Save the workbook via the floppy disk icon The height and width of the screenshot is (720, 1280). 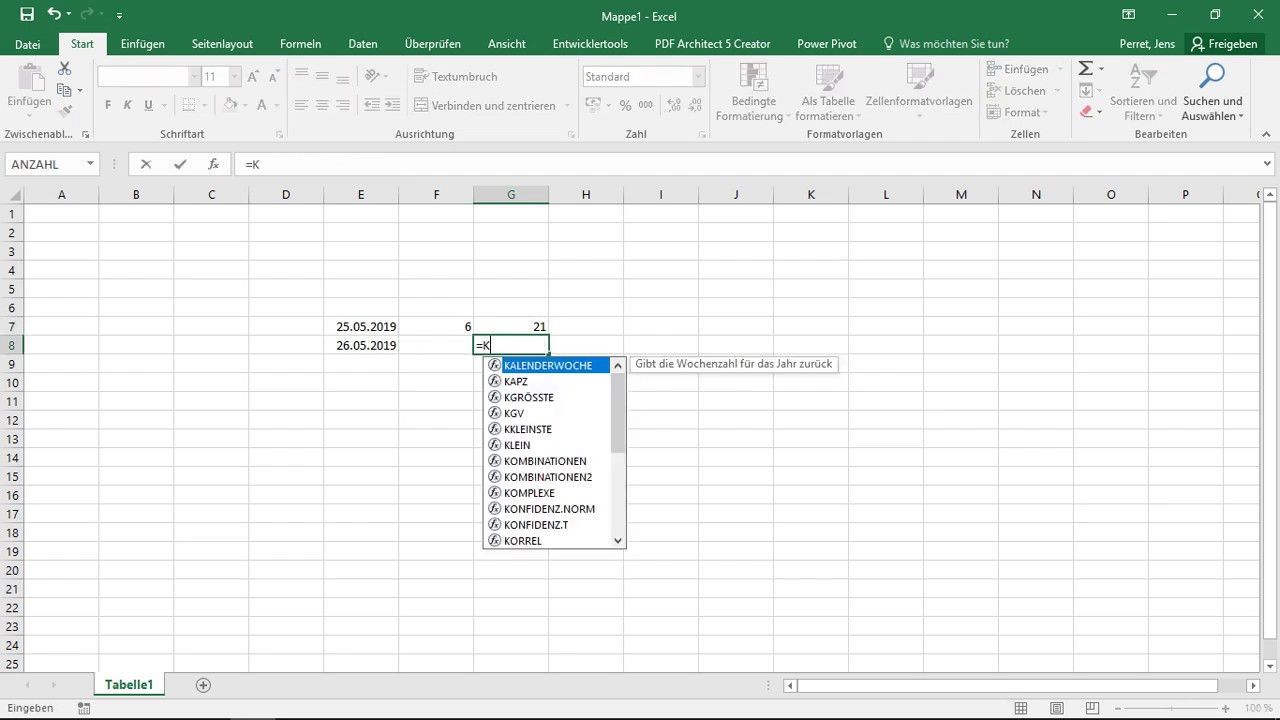(x=27, y=15)
